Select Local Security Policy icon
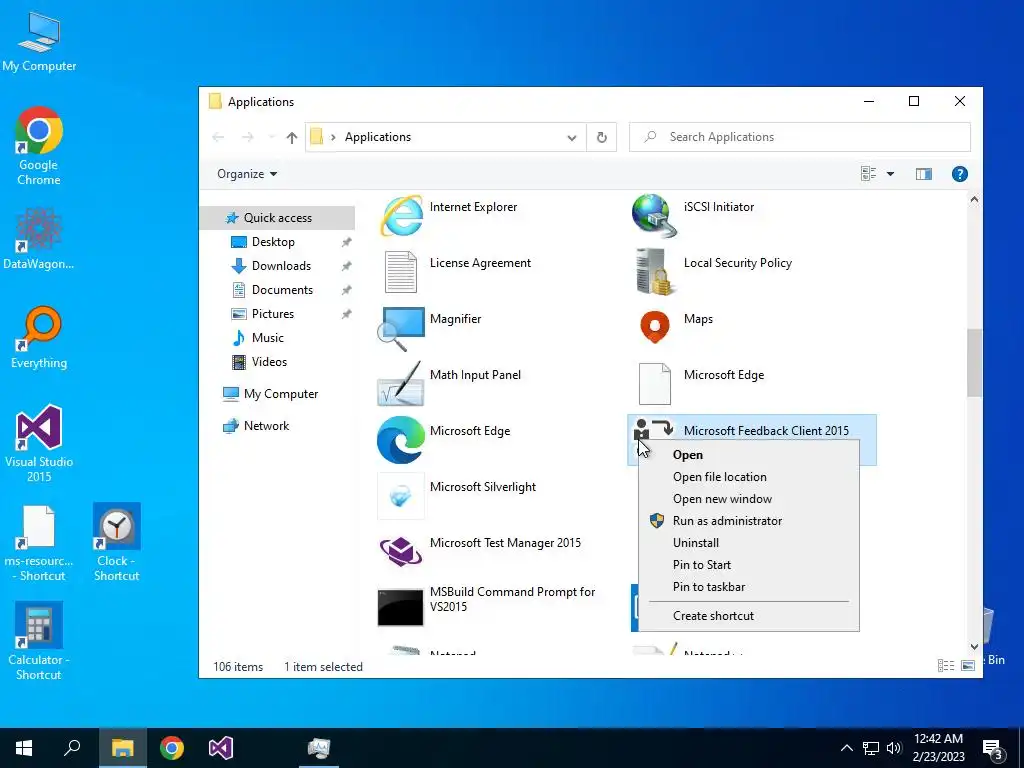The height and width of the screenshot is (768, 1024). [654, 272]
